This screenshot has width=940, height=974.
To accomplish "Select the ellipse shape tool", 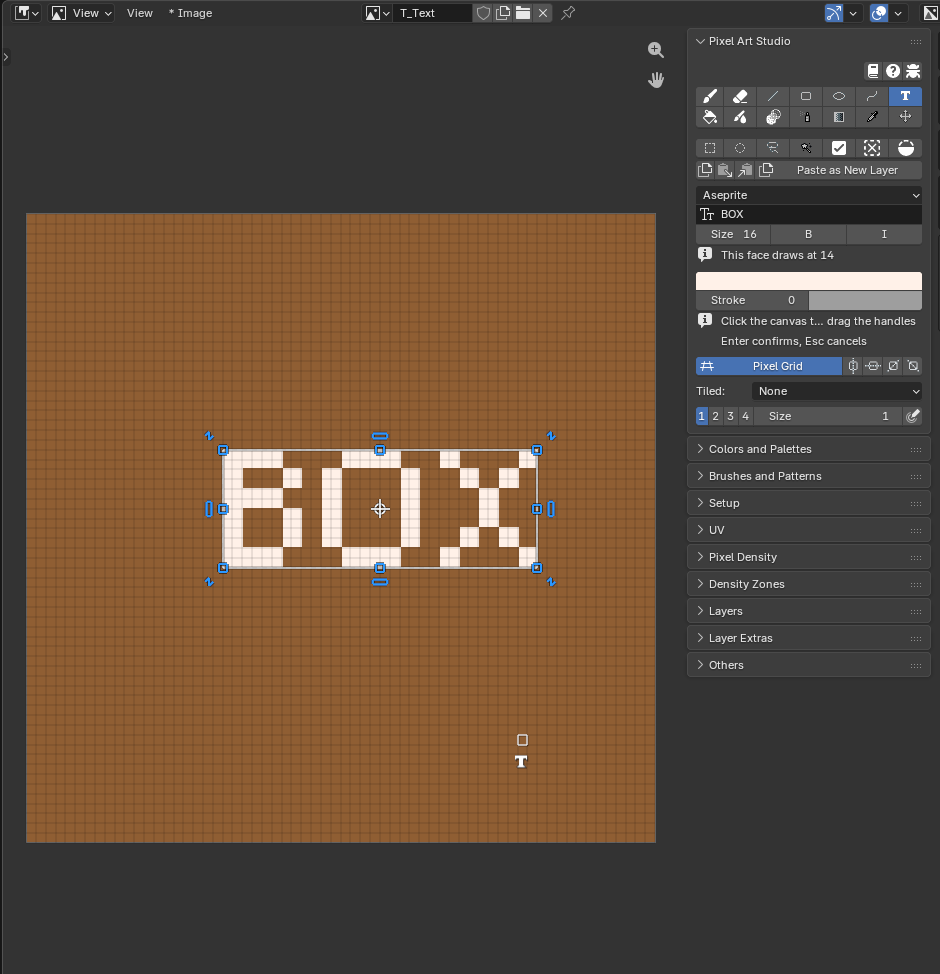I will tap(839, 96).
